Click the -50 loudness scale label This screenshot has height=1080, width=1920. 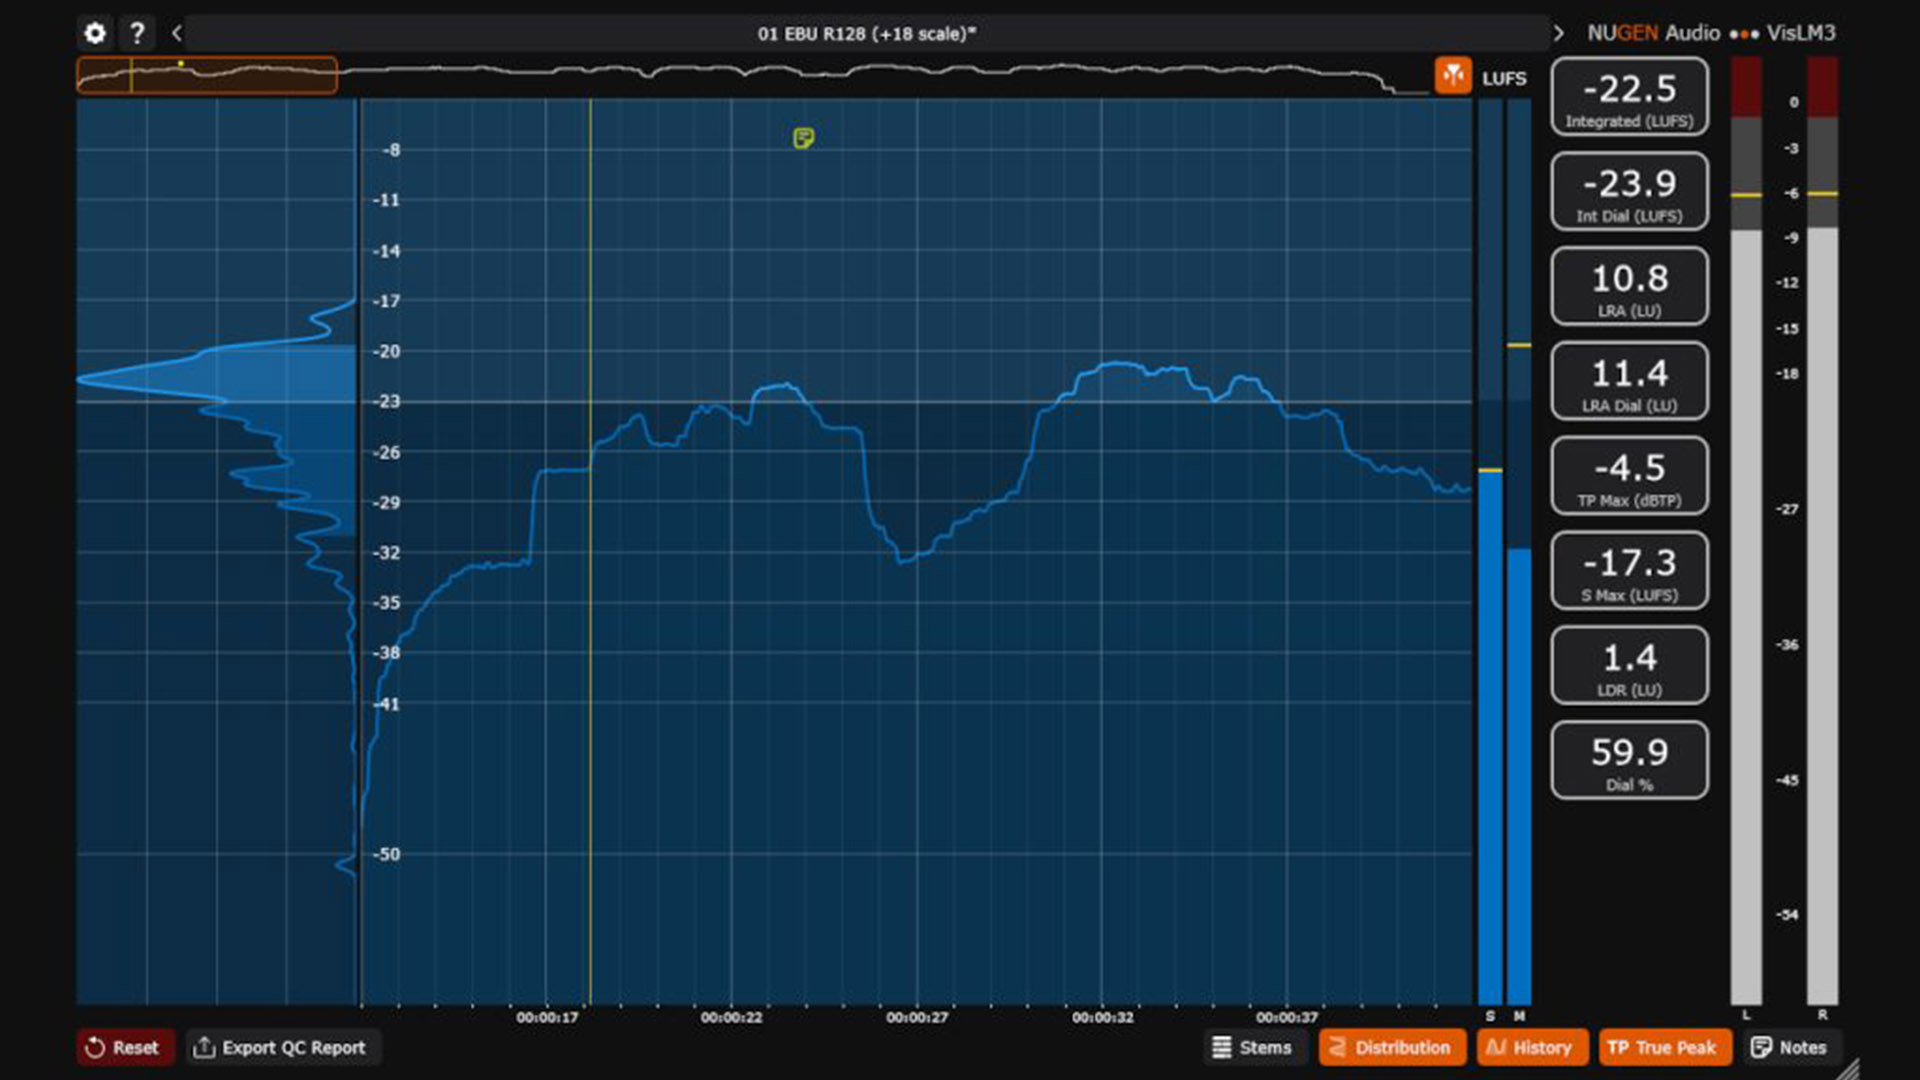pos(386,854)
